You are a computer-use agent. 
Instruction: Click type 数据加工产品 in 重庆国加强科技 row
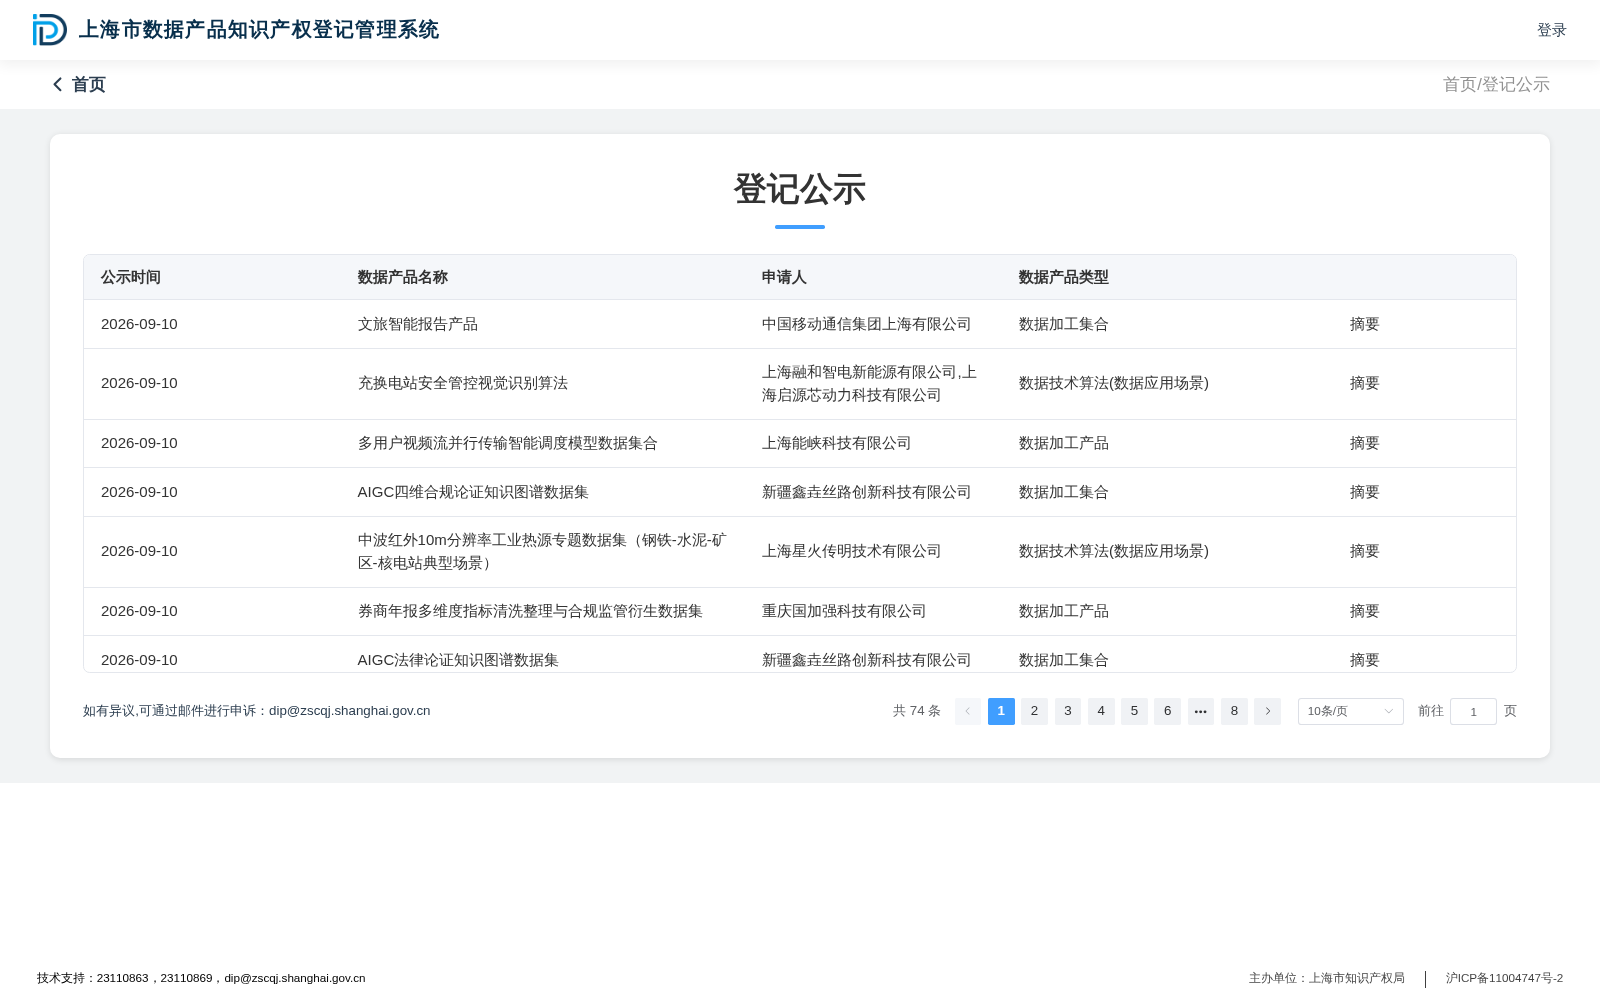pos(1063,611)
